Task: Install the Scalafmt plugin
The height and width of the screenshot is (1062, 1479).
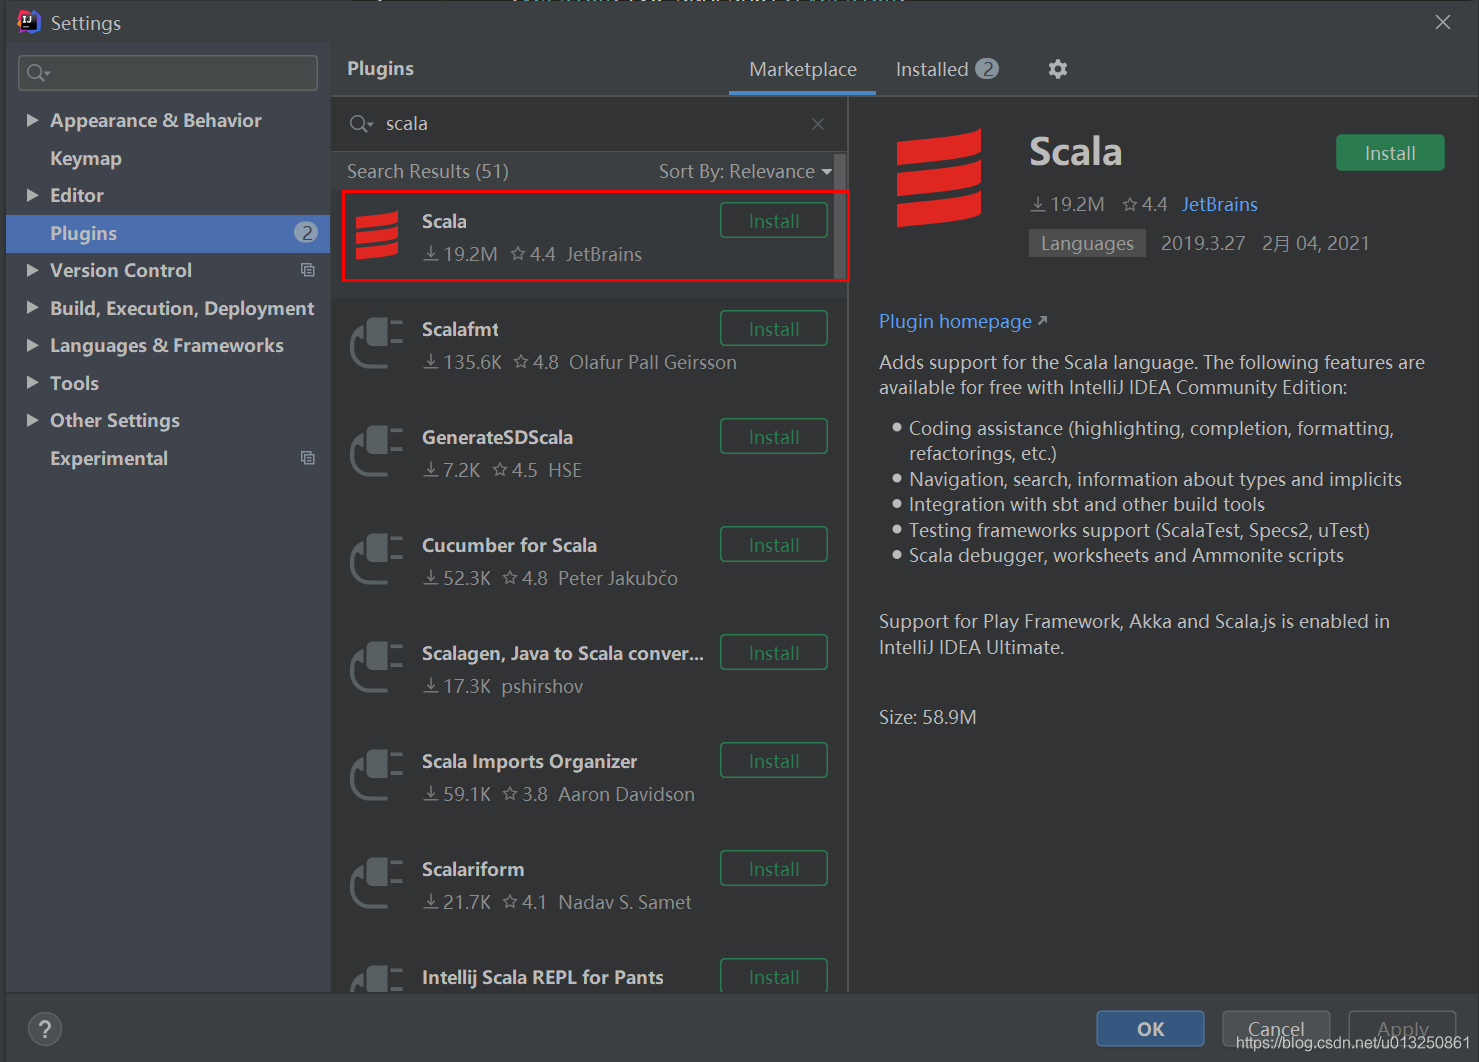Action: [774, 329]
